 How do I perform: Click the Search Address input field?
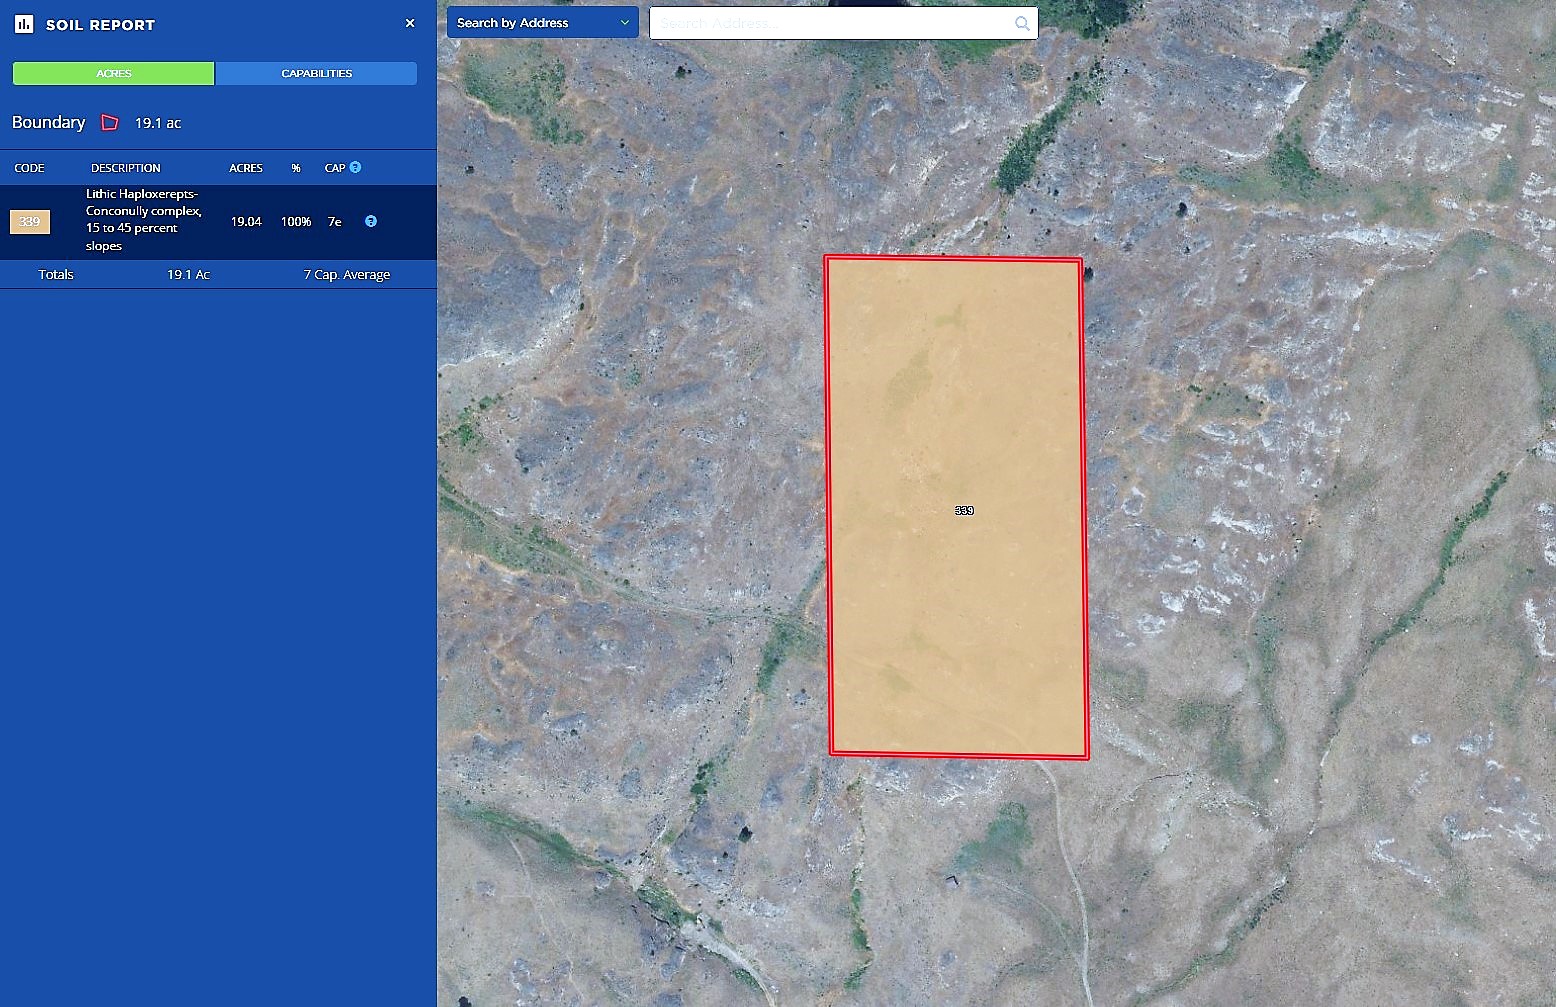click(830, 23)
